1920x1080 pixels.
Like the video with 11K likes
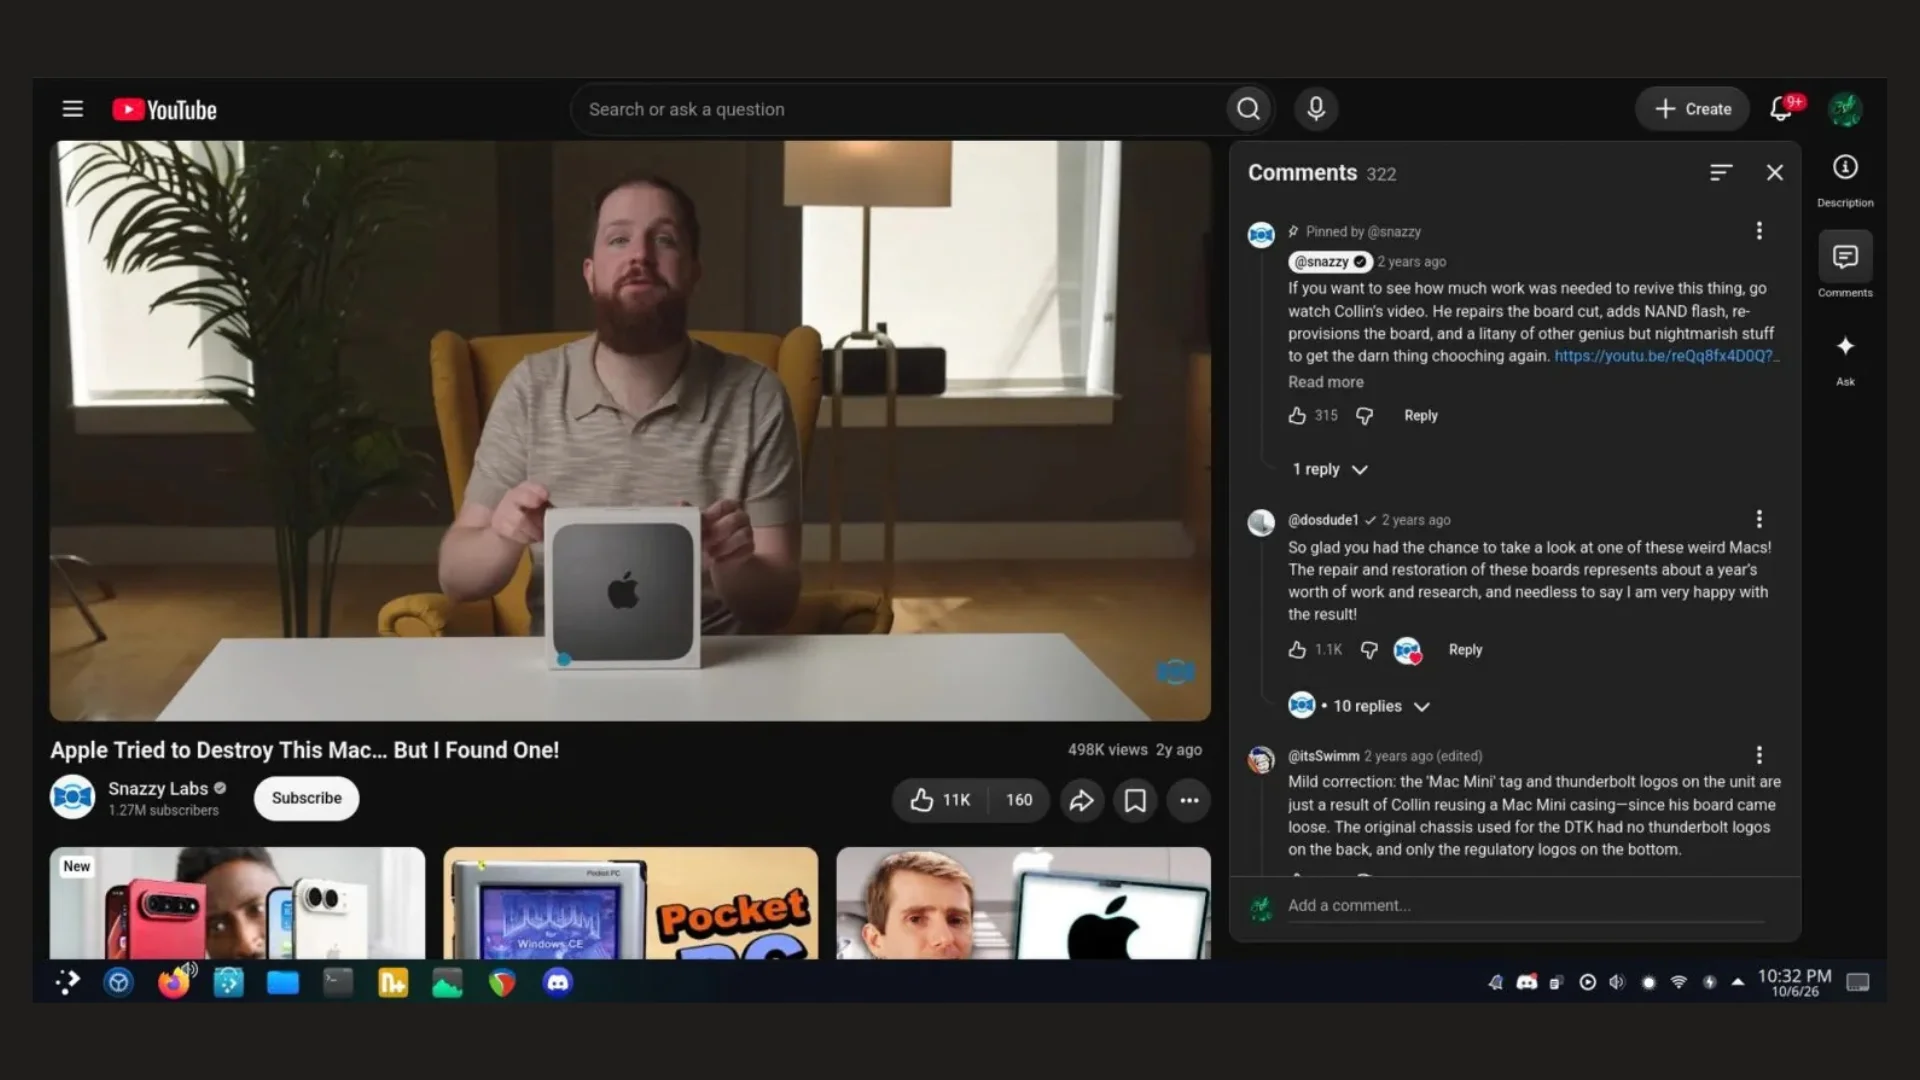(940, 800)
